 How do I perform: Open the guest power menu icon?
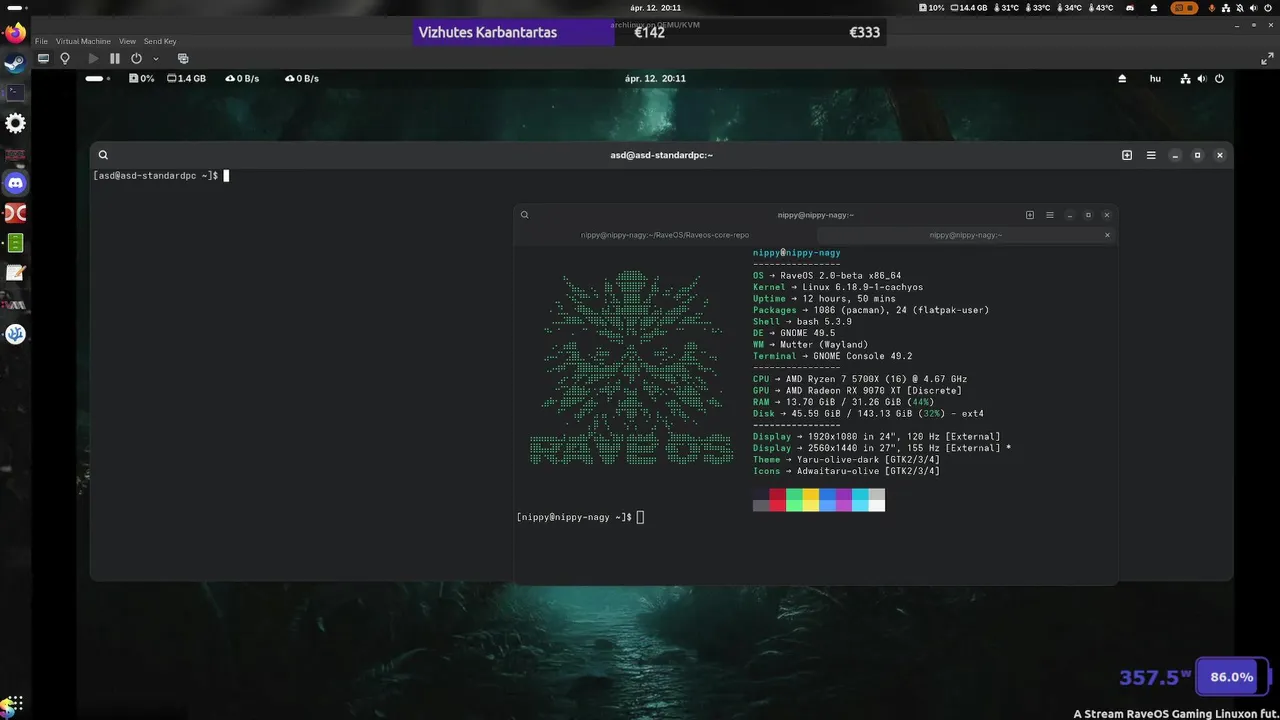tap(1219, 78)
